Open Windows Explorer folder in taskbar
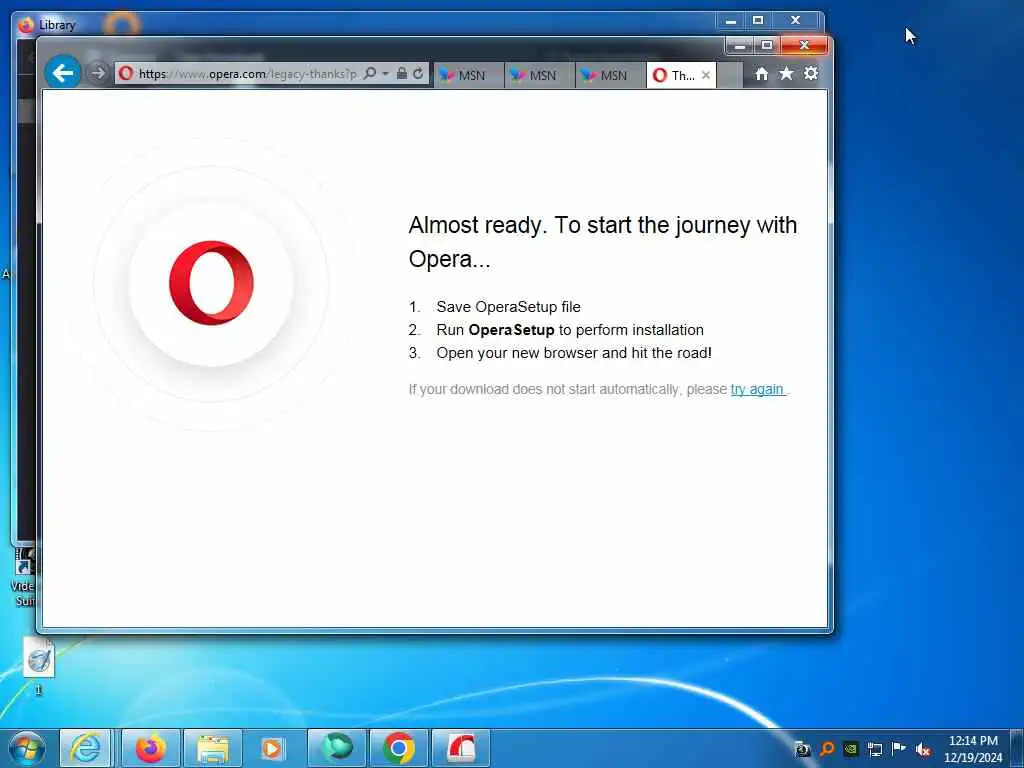Viewport: 1024px width, 768px height. [213, 748]
